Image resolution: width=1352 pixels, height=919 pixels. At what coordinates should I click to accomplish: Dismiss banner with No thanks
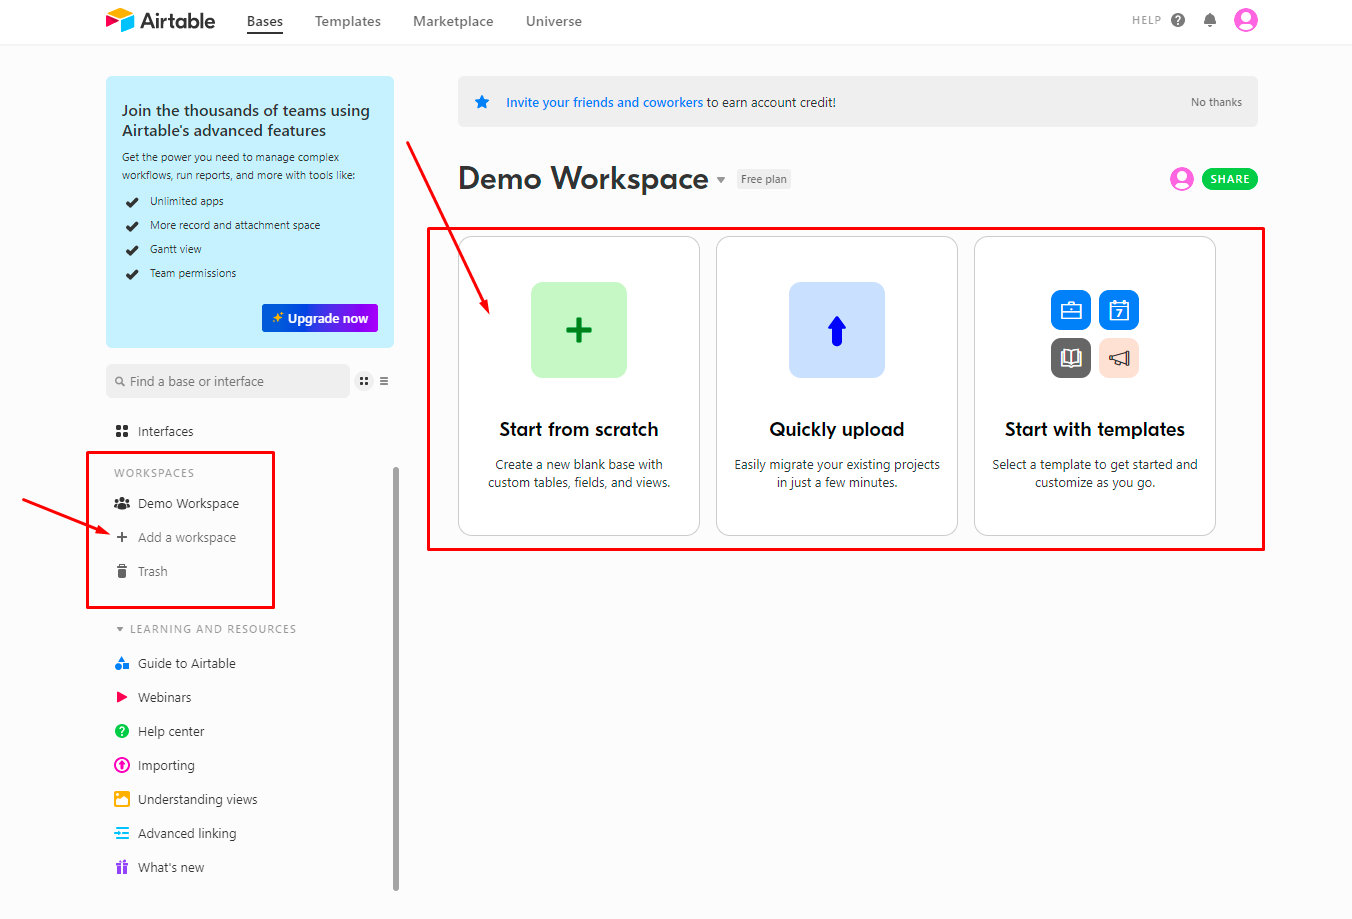click(1216, 102)
